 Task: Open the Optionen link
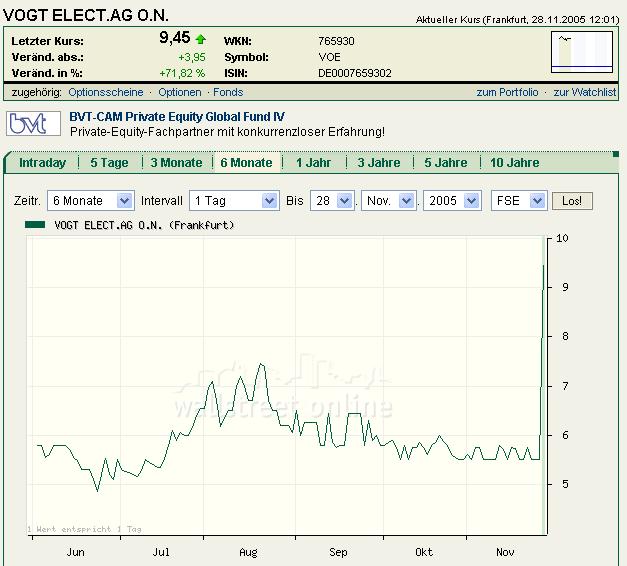click(x=180, y=92)
